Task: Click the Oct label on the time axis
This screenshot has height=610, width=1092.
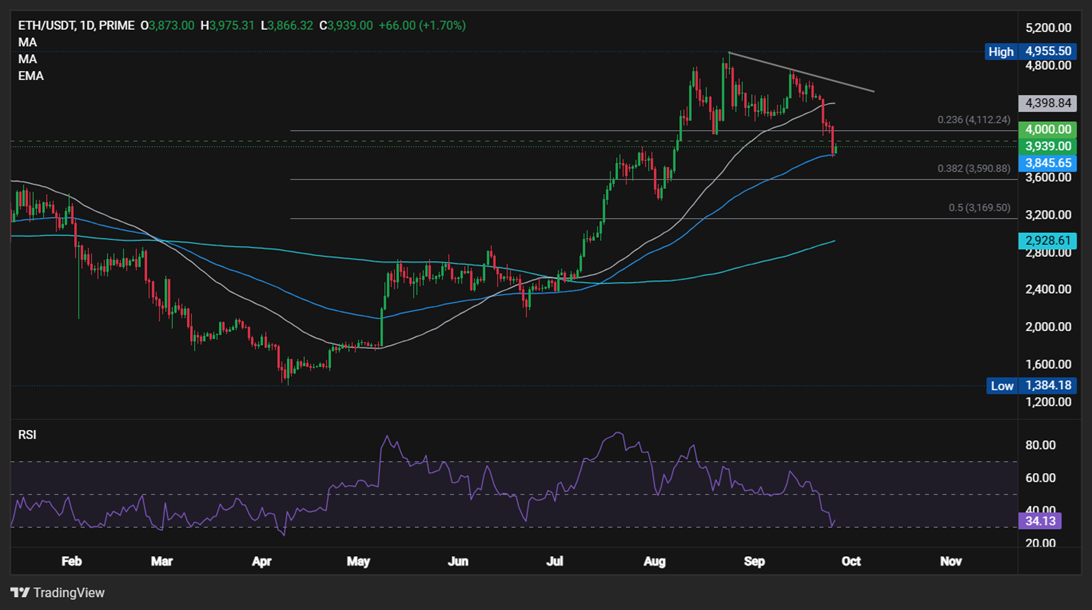Action: pyautogui.click(x=851, y=562)
